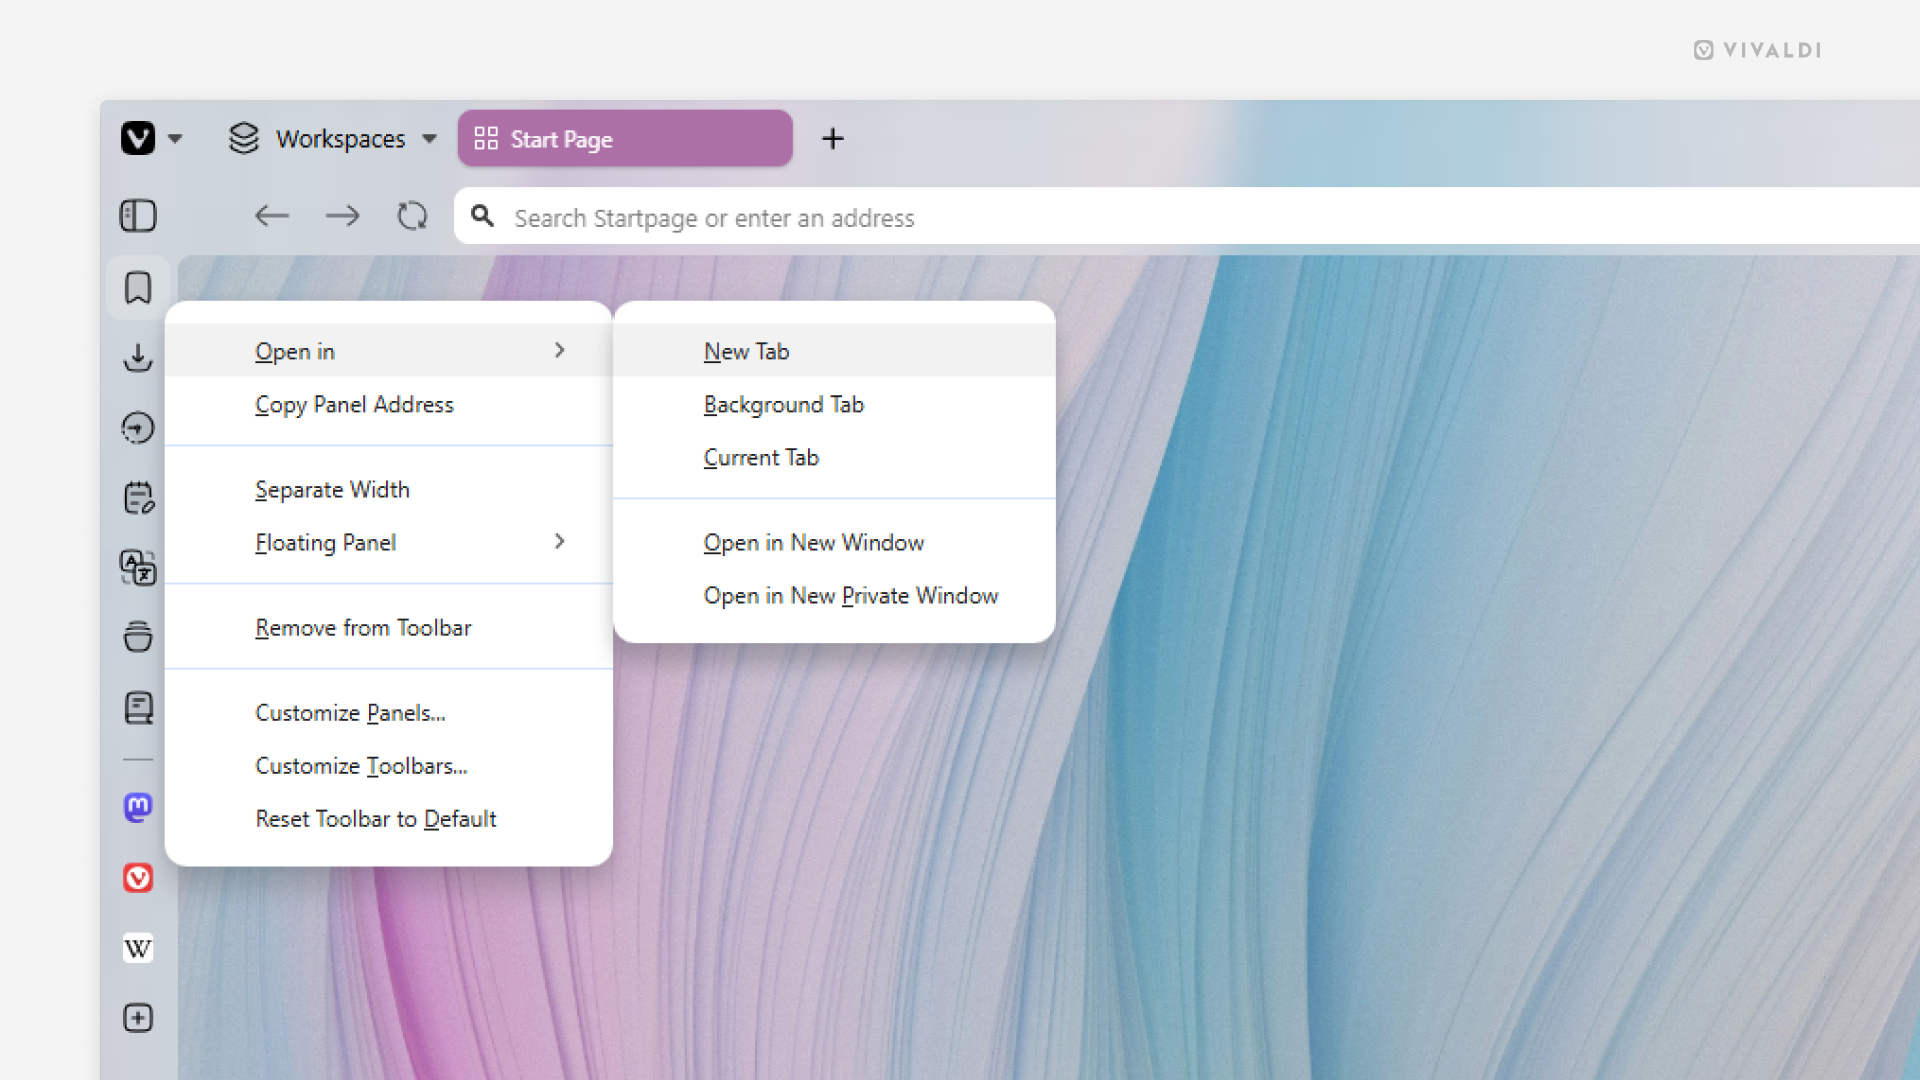This screenshot has width=1920, height=1080.
Task: Choose Separate Width option
Action: coord(389,489)
